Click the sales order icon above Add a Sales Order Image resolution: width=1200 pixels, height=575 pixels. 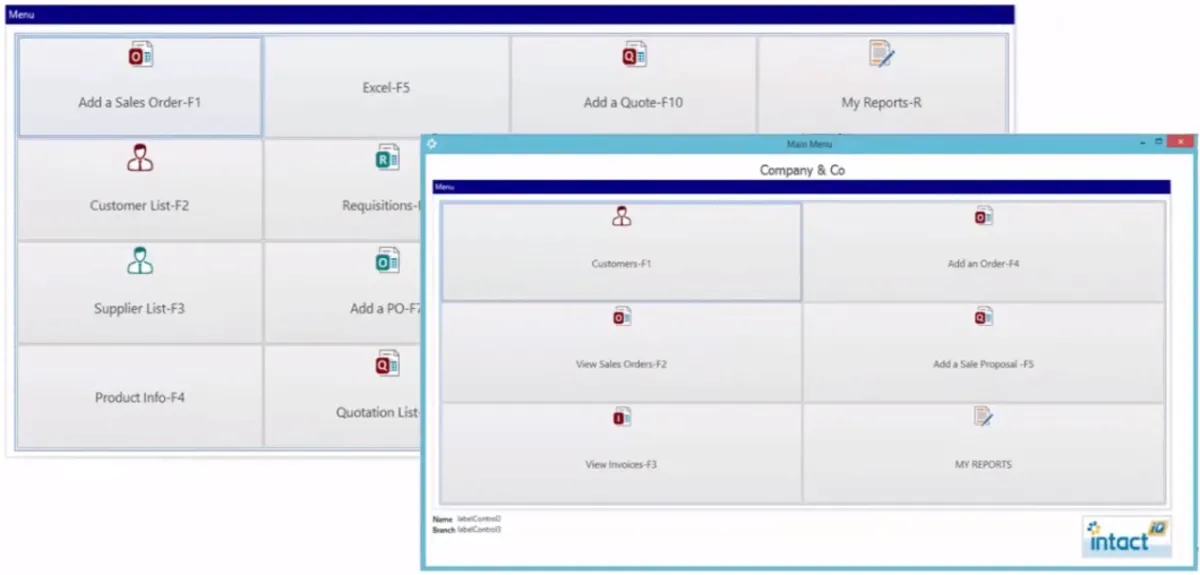140,55
